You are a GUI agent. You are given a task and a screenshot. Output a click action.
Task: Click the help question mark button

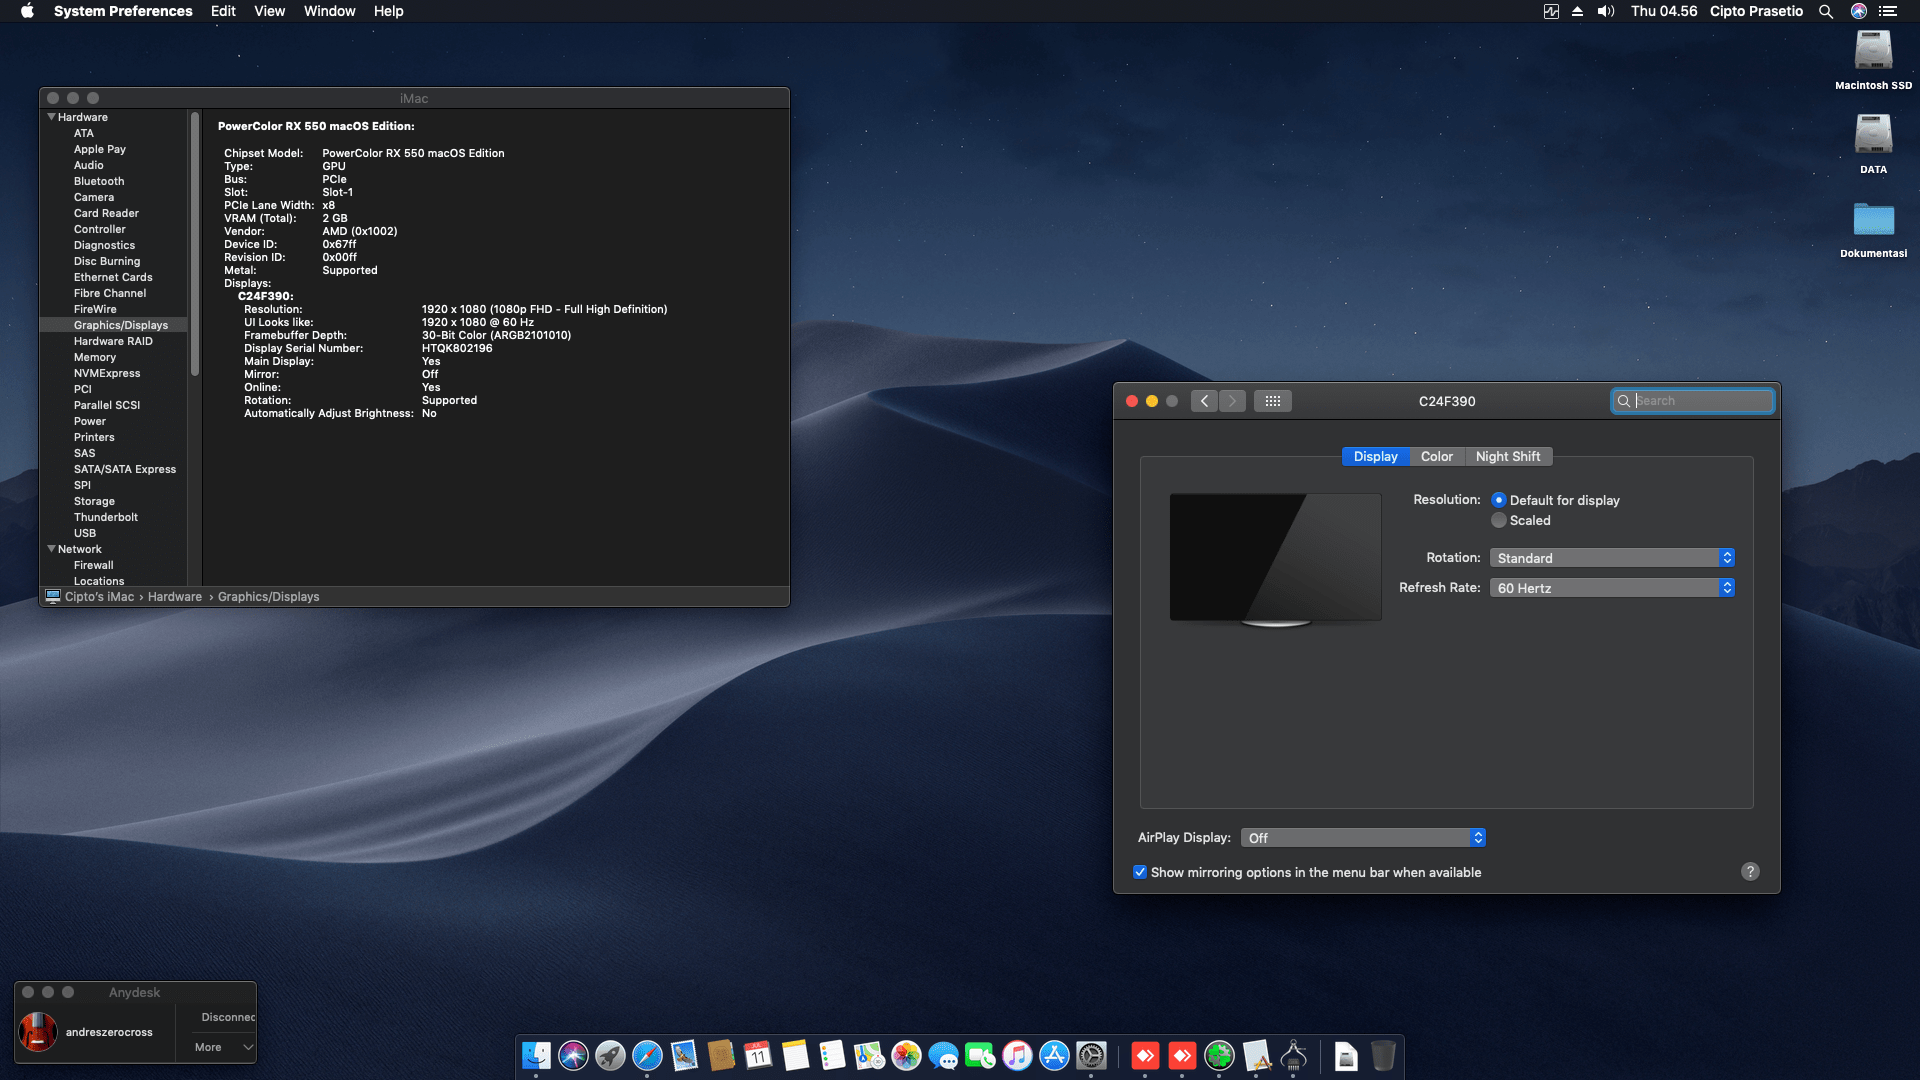pos(1750,872)
